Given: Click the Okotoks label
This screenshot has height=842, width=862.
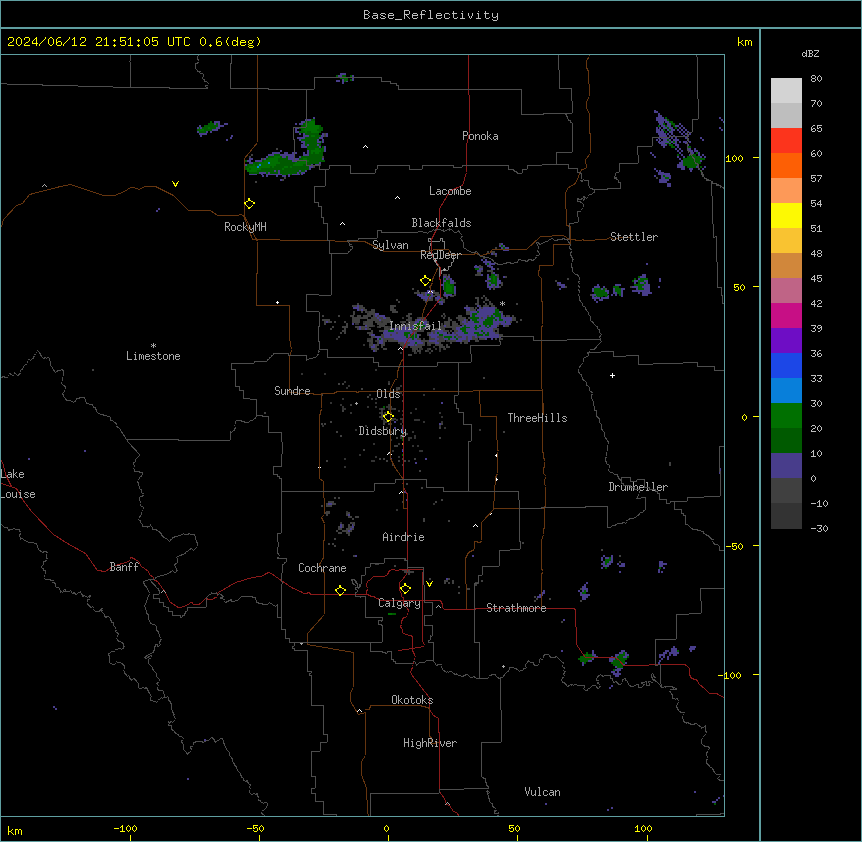Looking at the screenshot, I should [412, 700].
